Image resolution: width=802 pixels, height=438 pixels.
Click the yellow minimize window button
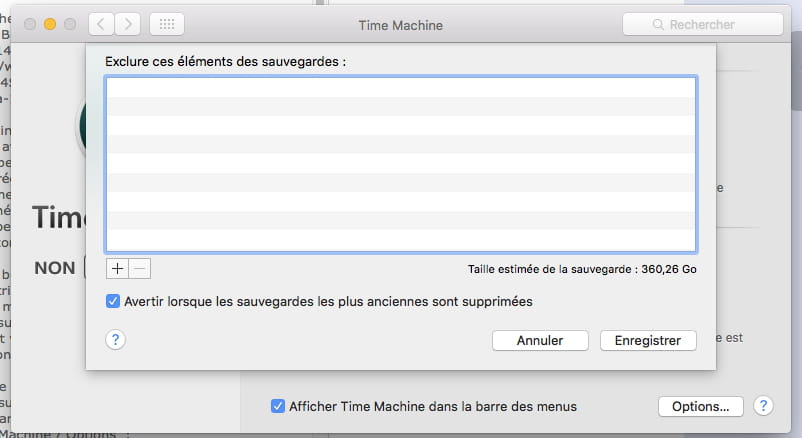50,24
